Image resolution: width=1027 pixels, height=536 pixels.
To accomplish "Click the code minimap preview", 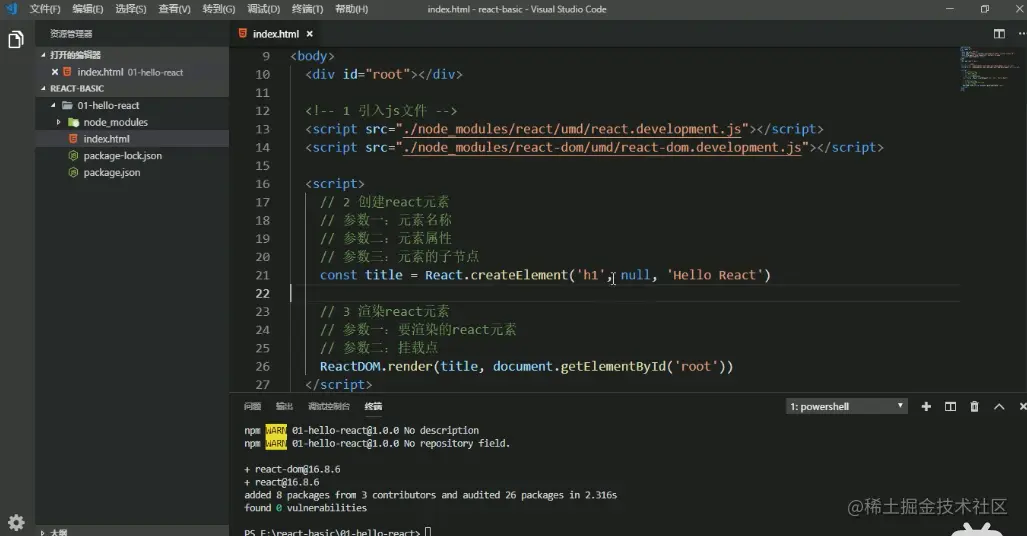I will click(x=988, y=68).
